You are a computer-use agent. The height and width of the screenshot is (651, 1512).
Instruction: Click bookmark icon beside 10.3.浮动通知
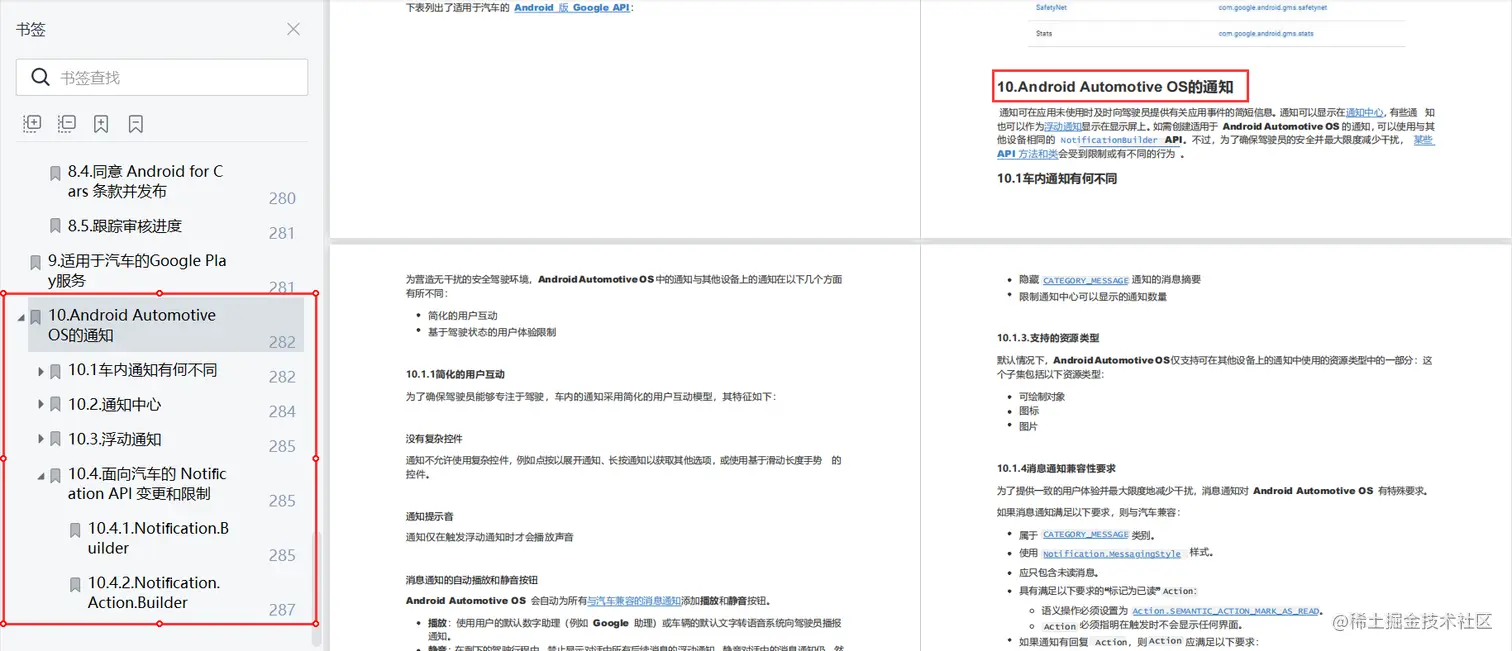pyautogui.click(x=56, y=439)
